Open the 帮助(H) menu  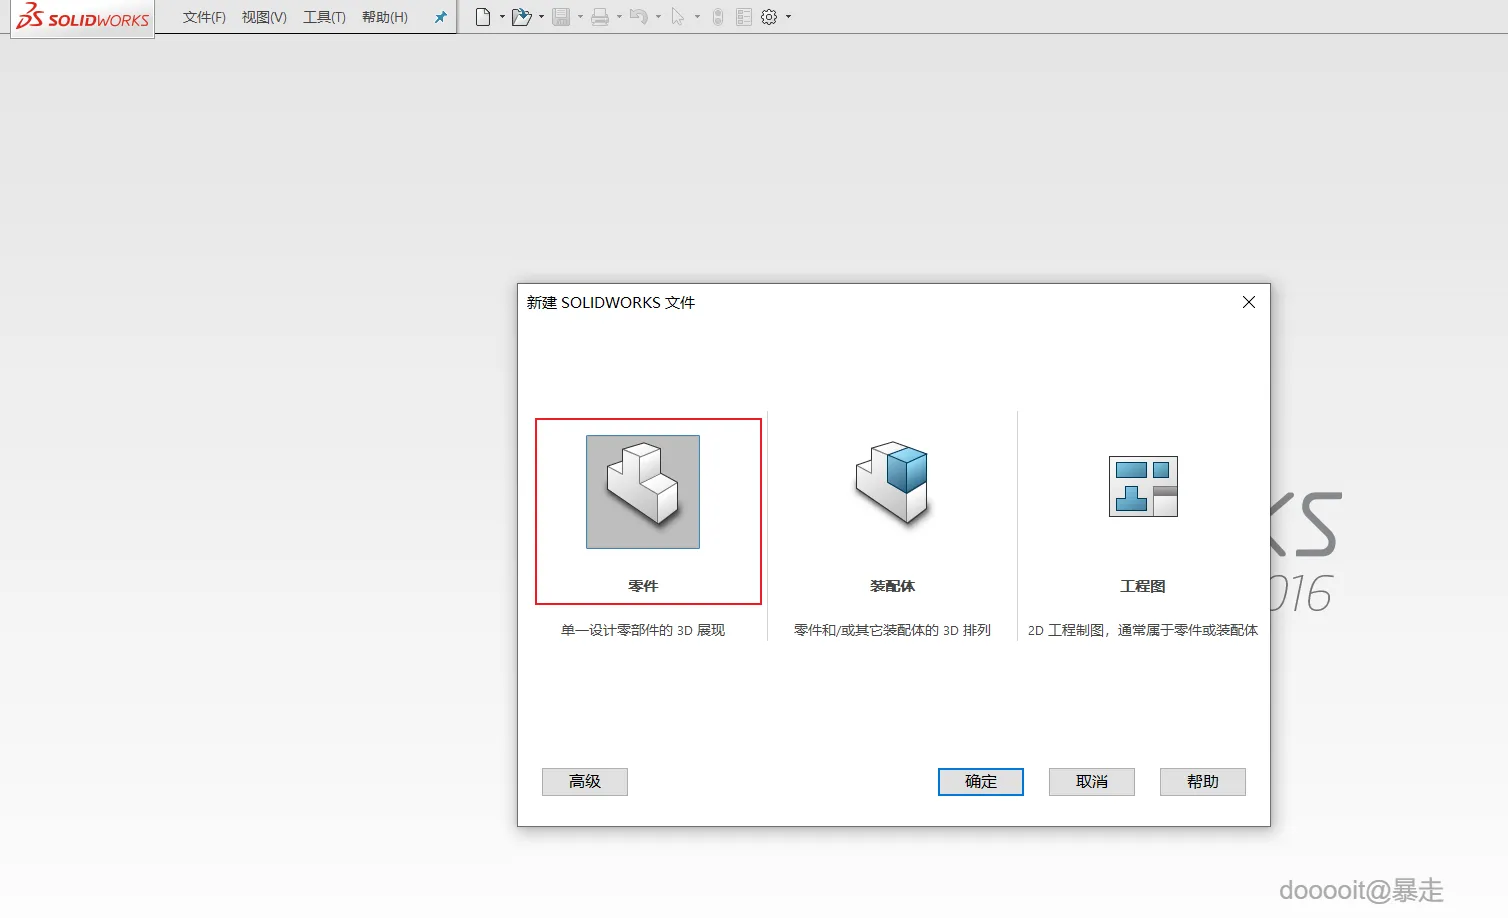(385, 17)
